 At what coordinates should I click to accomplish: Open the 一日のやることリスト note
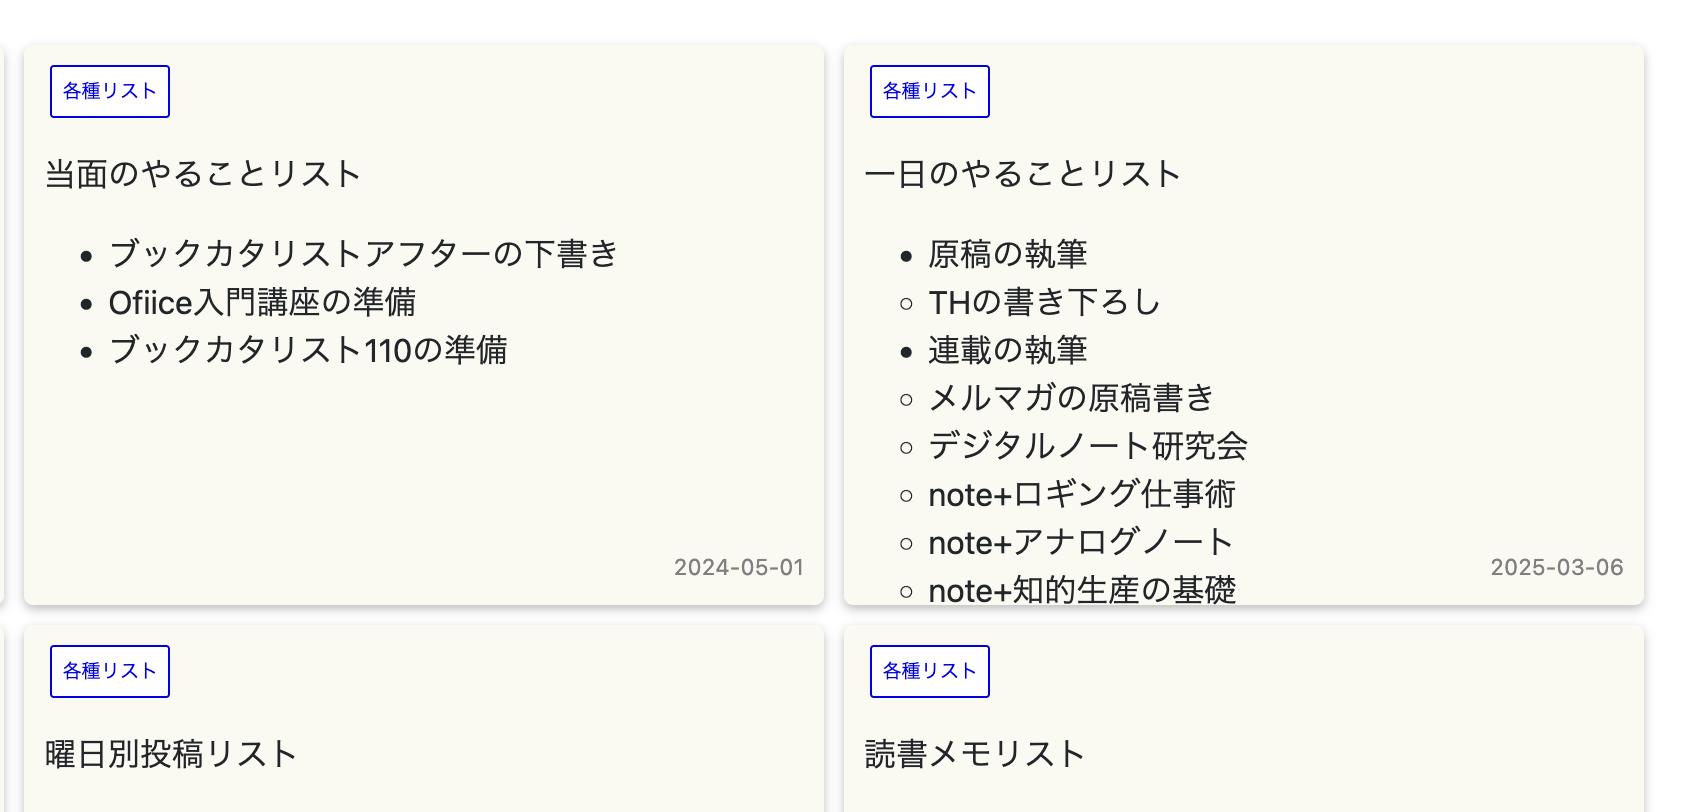(1022, 173)
